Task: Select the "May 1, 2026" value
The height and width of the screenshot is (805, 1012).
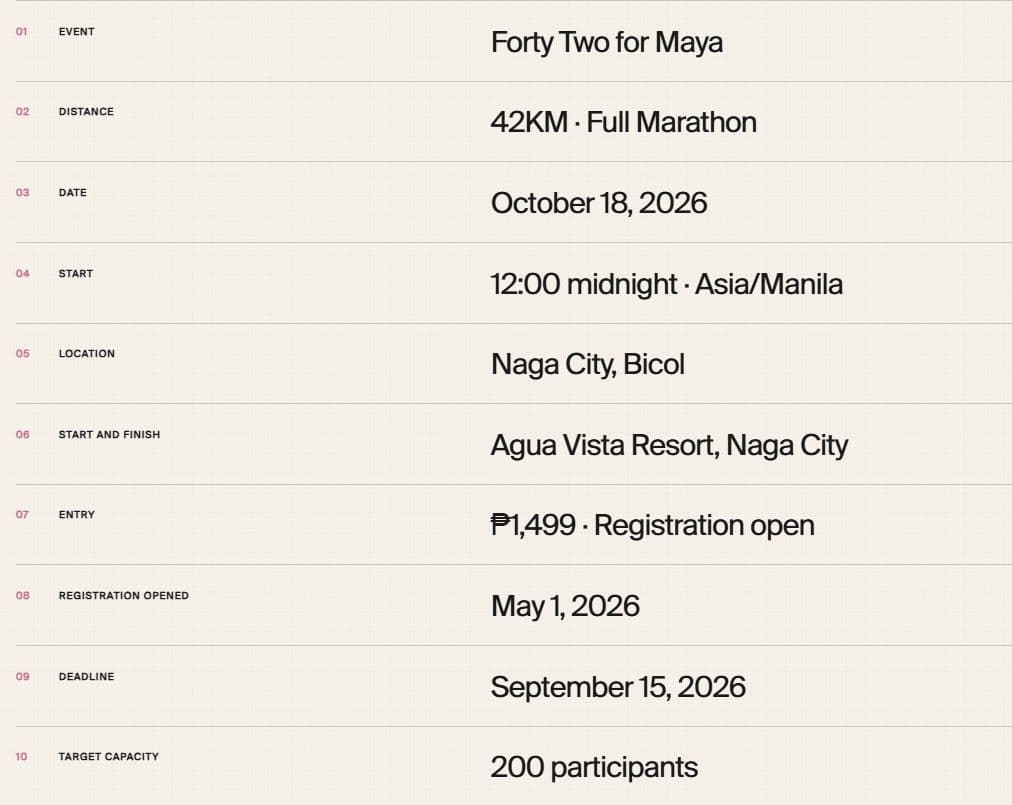Action: [565, 607]
